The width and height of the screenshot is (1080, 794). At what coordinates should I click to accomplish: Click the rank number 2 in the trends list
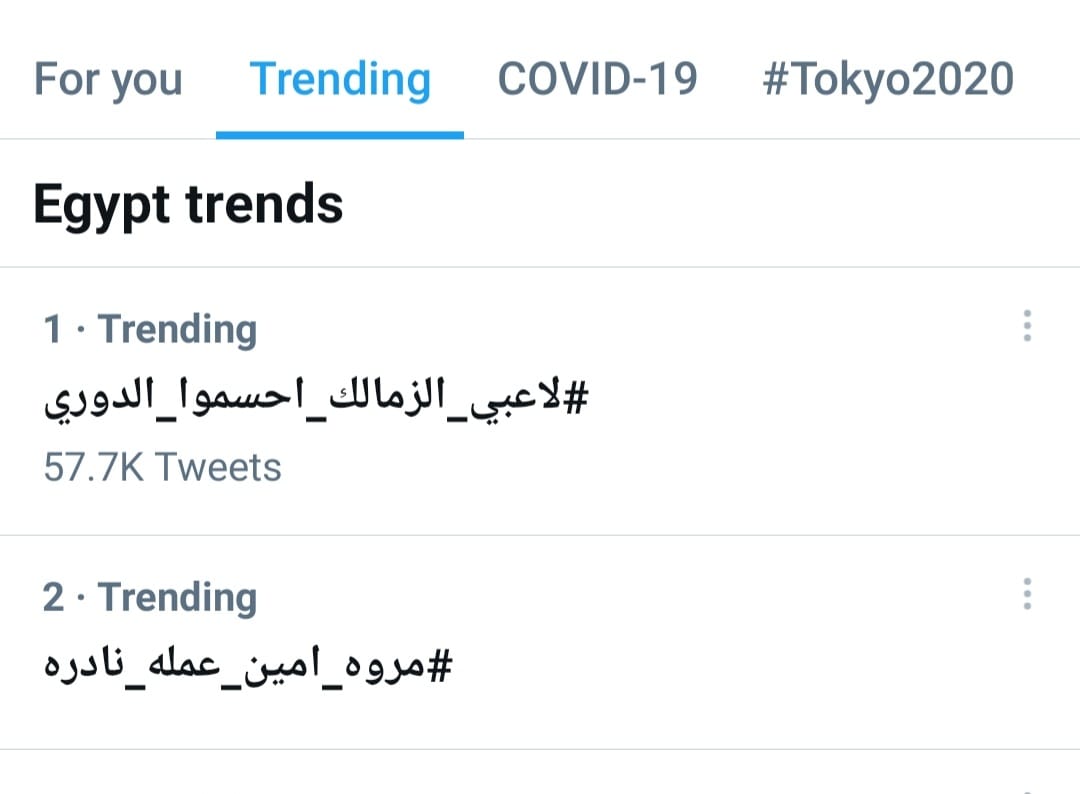(54, 597)
